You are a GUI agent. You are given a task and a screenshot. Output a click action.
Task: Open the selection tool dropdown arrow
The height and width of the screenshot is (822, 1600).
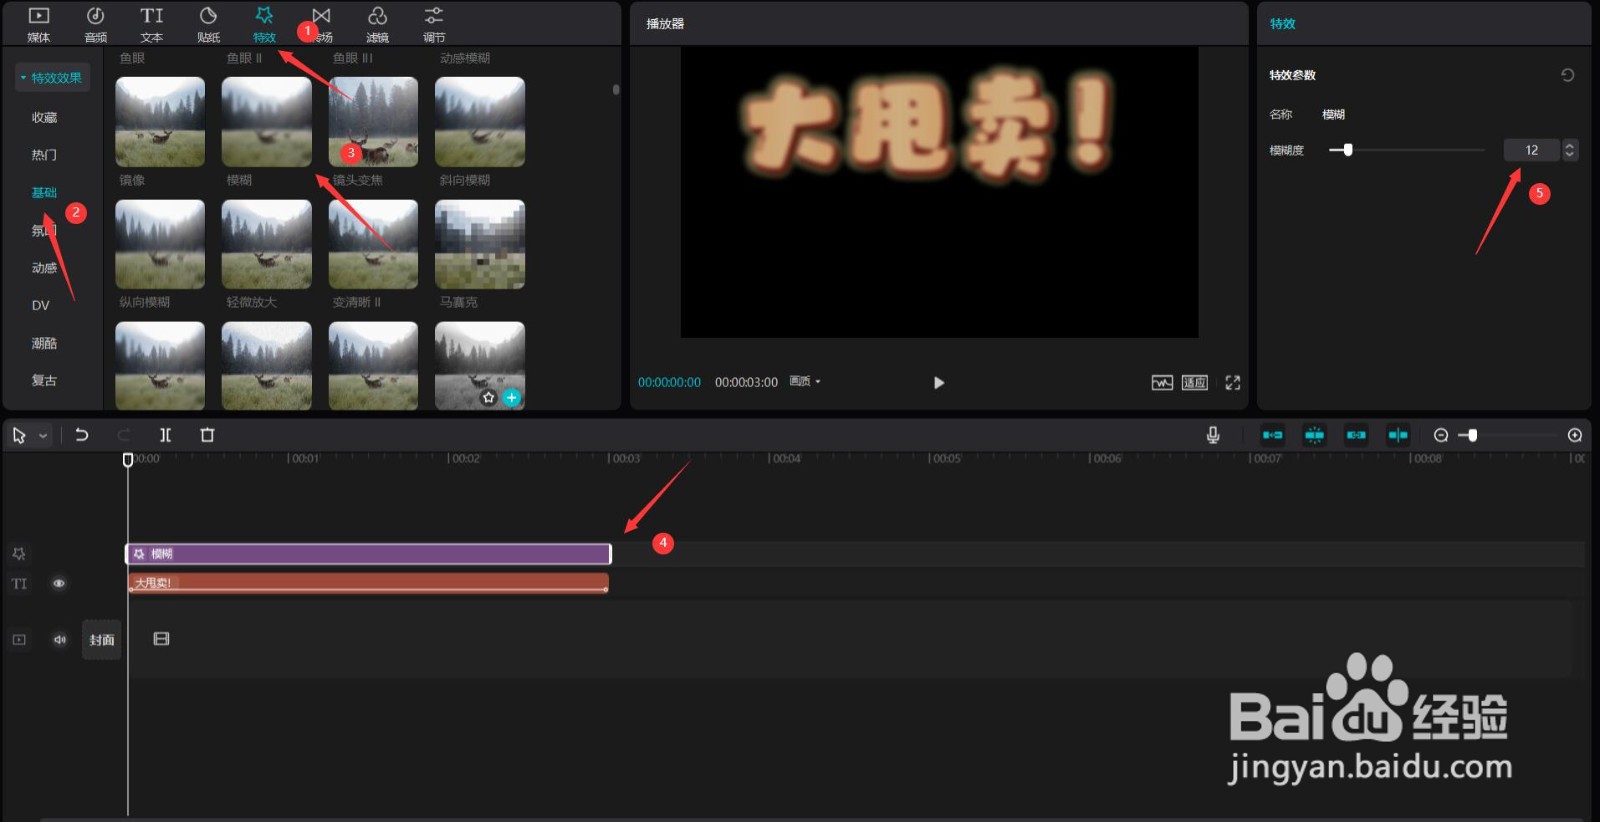tap(43, 436)
